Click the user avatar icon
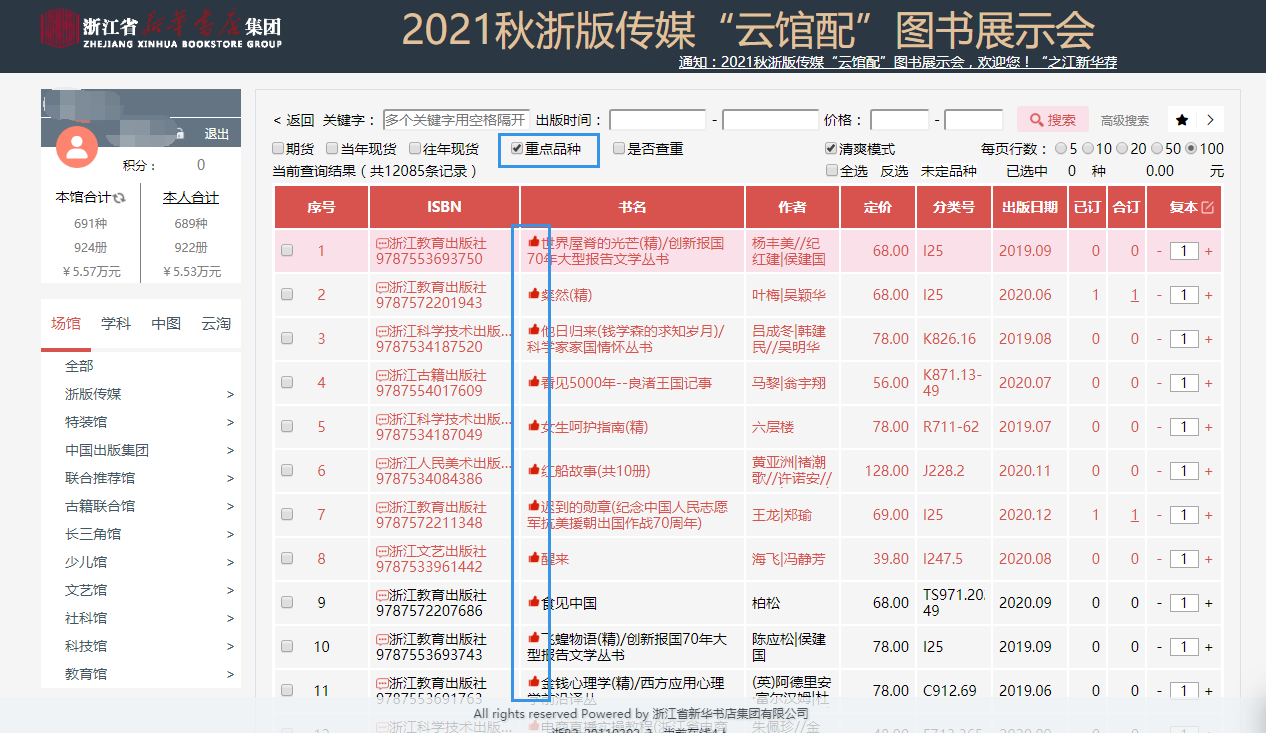Viewport: 1266px width, 733px height. coord(77,147)
